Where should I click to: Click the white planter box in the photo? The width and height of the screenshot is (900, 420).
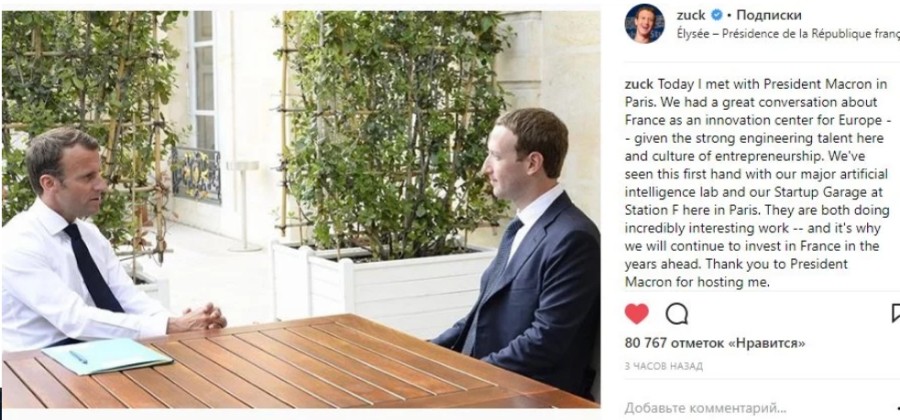[x=383, y=282]
